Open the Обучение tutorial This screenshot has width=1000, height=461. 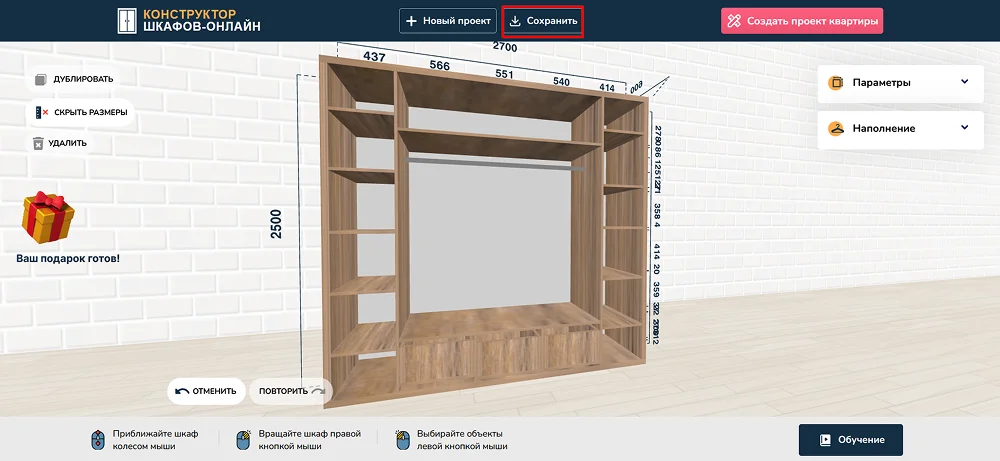pyautogui.click(x=850, y=440)
